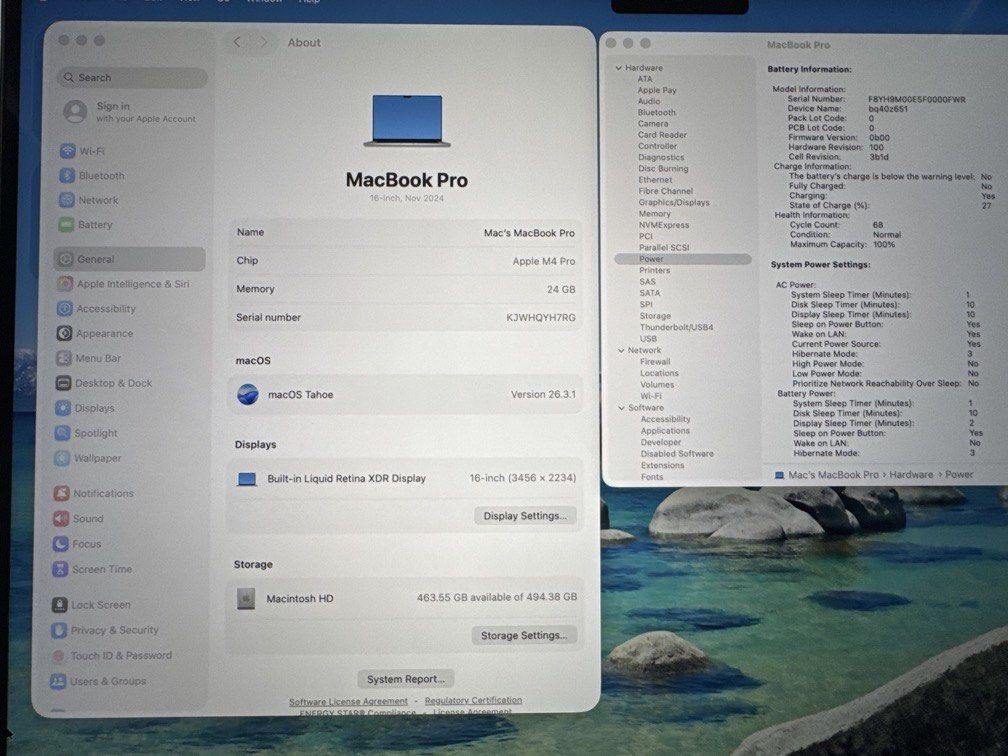1008x756 pixels.
Task: Go forward with the About forward arrow
Action: click(262, 42)
